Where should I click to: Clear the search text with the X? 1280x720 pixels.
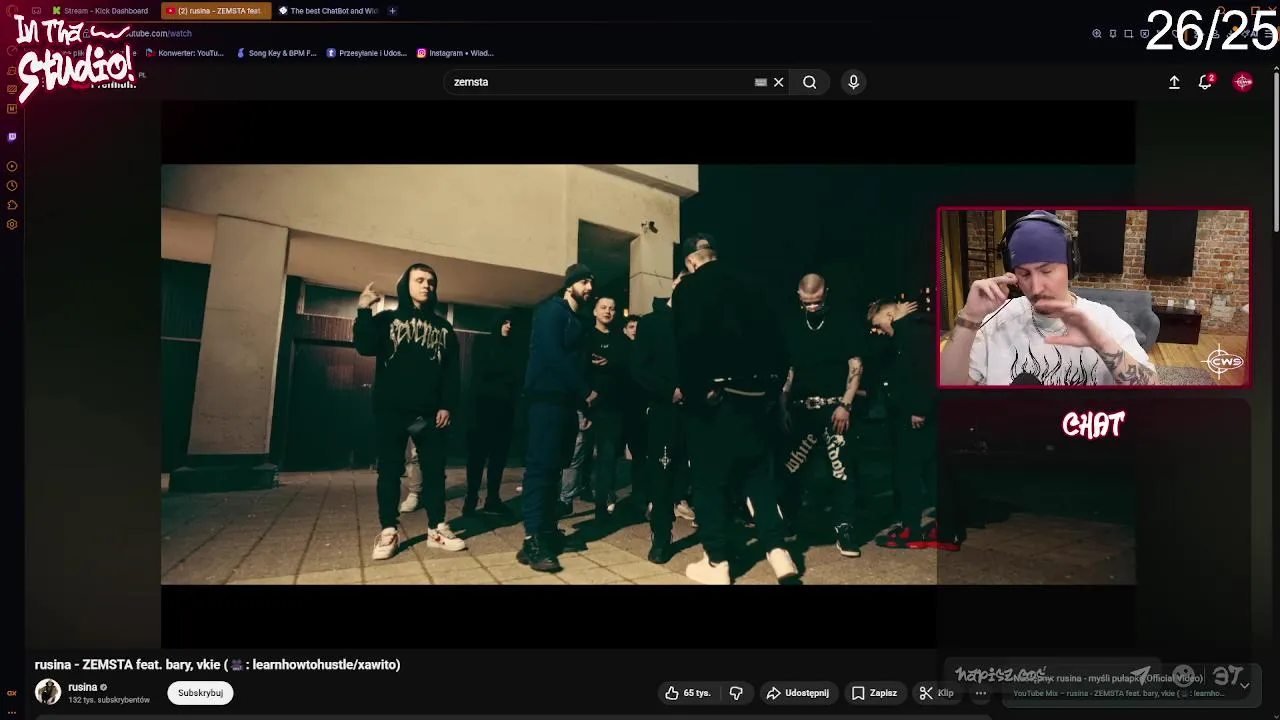pos(778,82)
